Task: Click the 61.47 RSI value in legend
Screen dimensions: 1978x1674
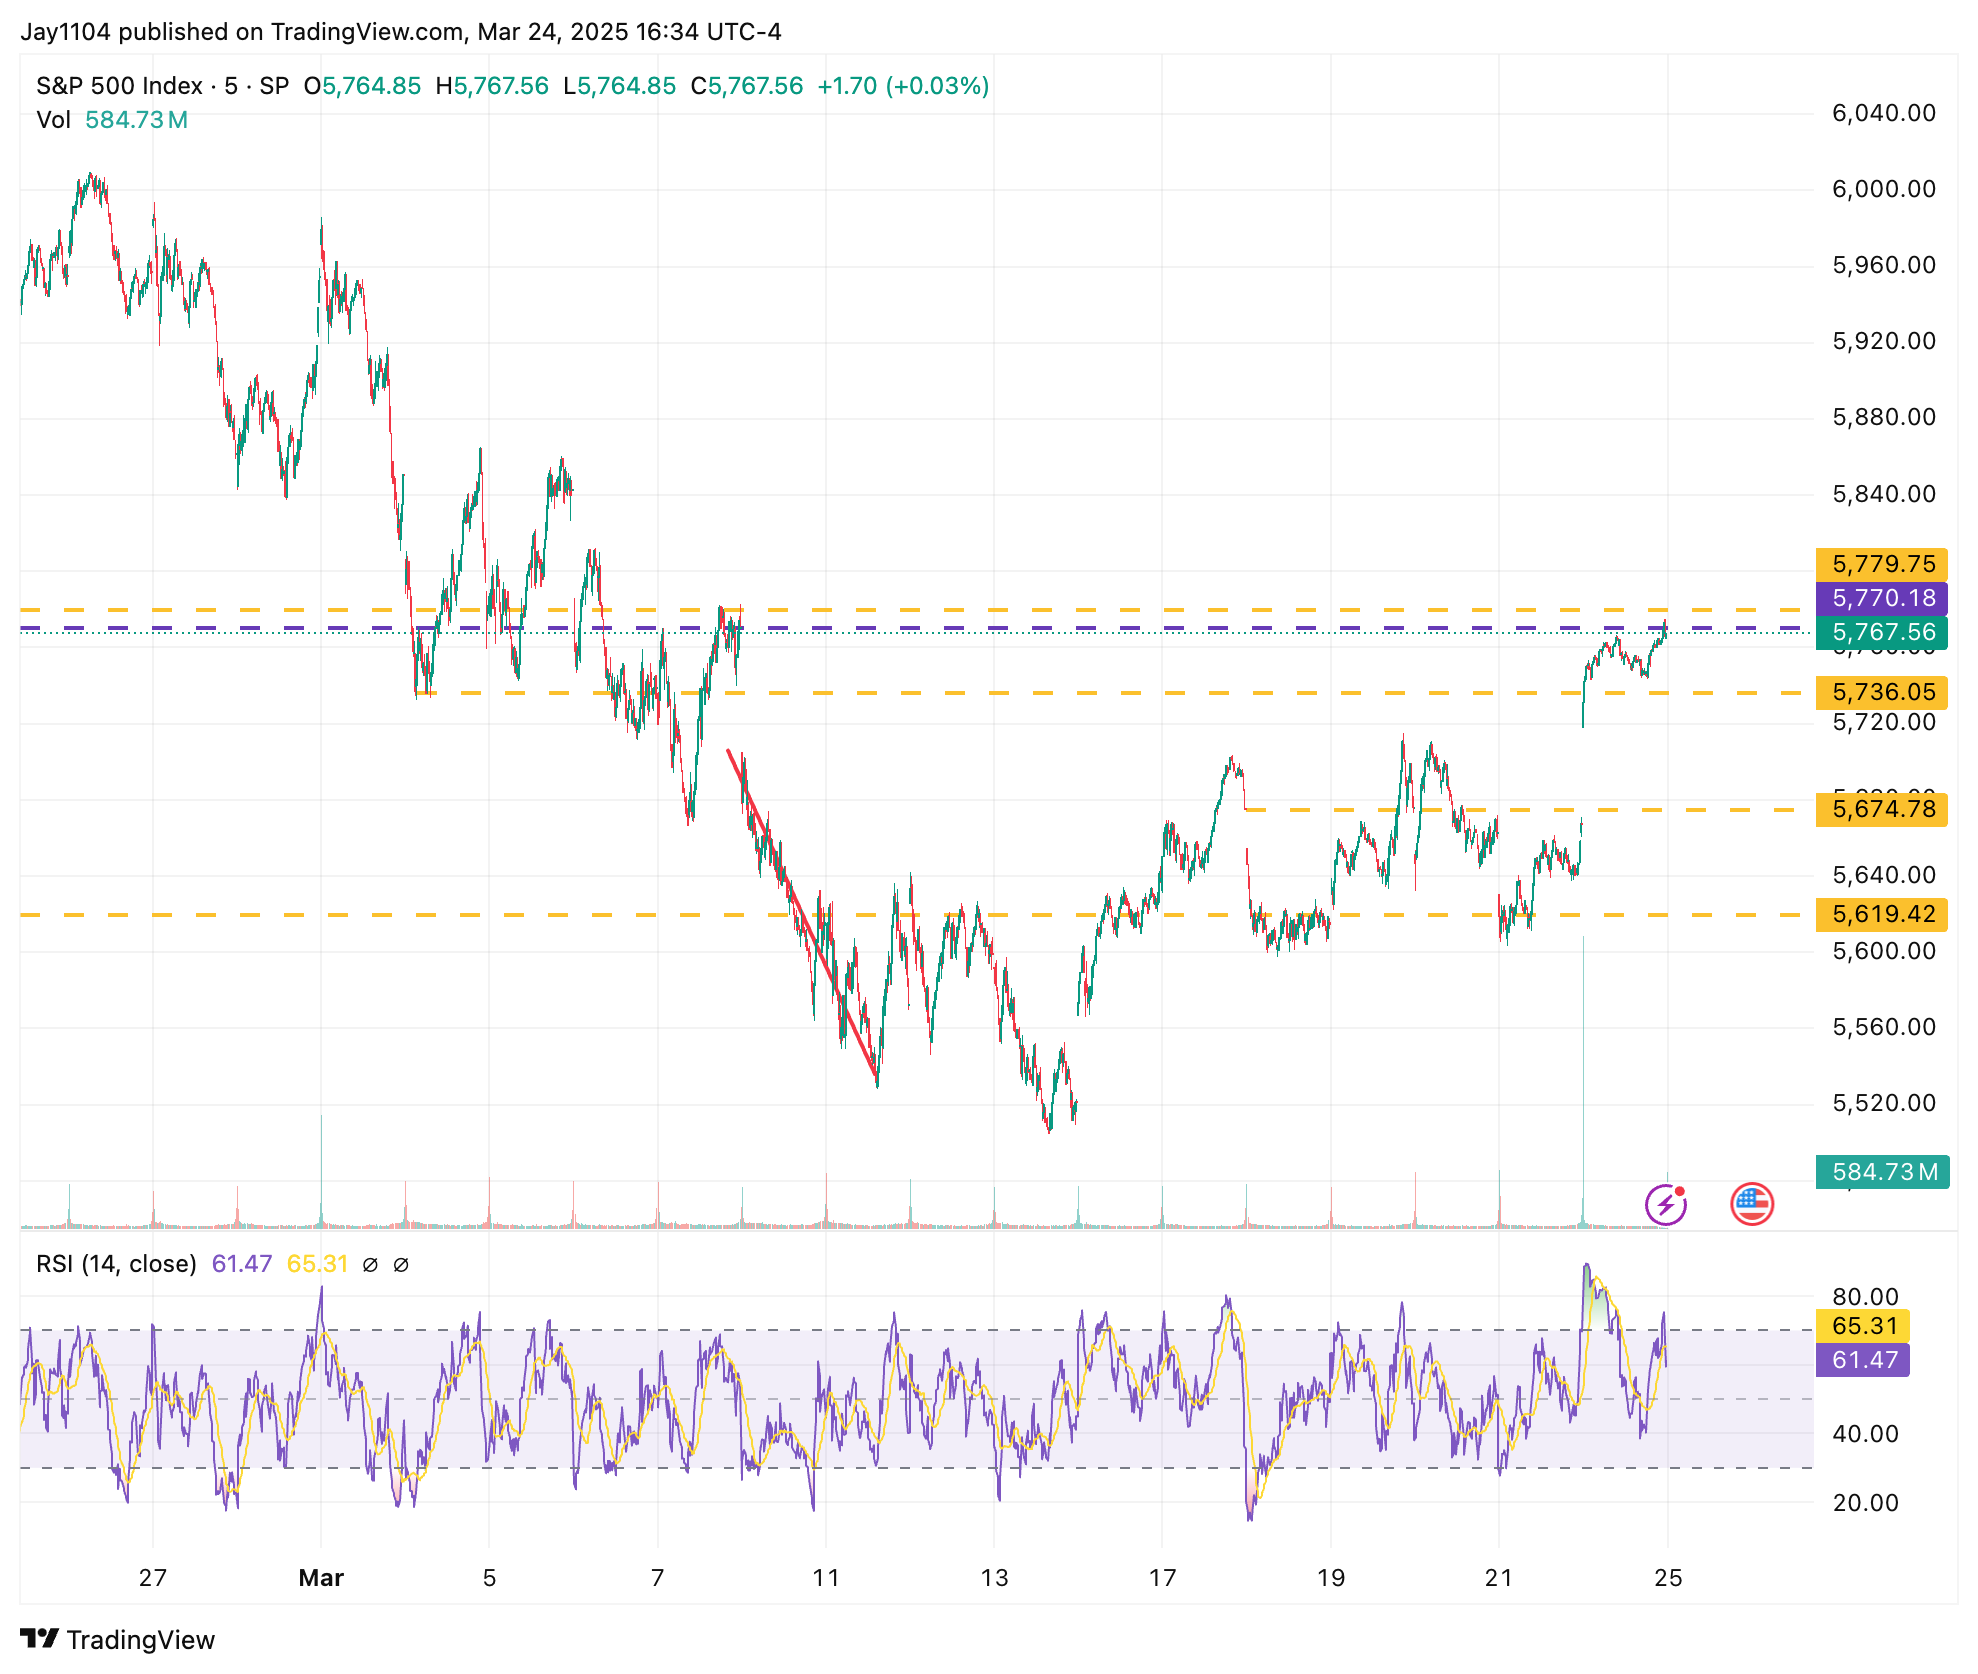Action: tap(242, 1264)
